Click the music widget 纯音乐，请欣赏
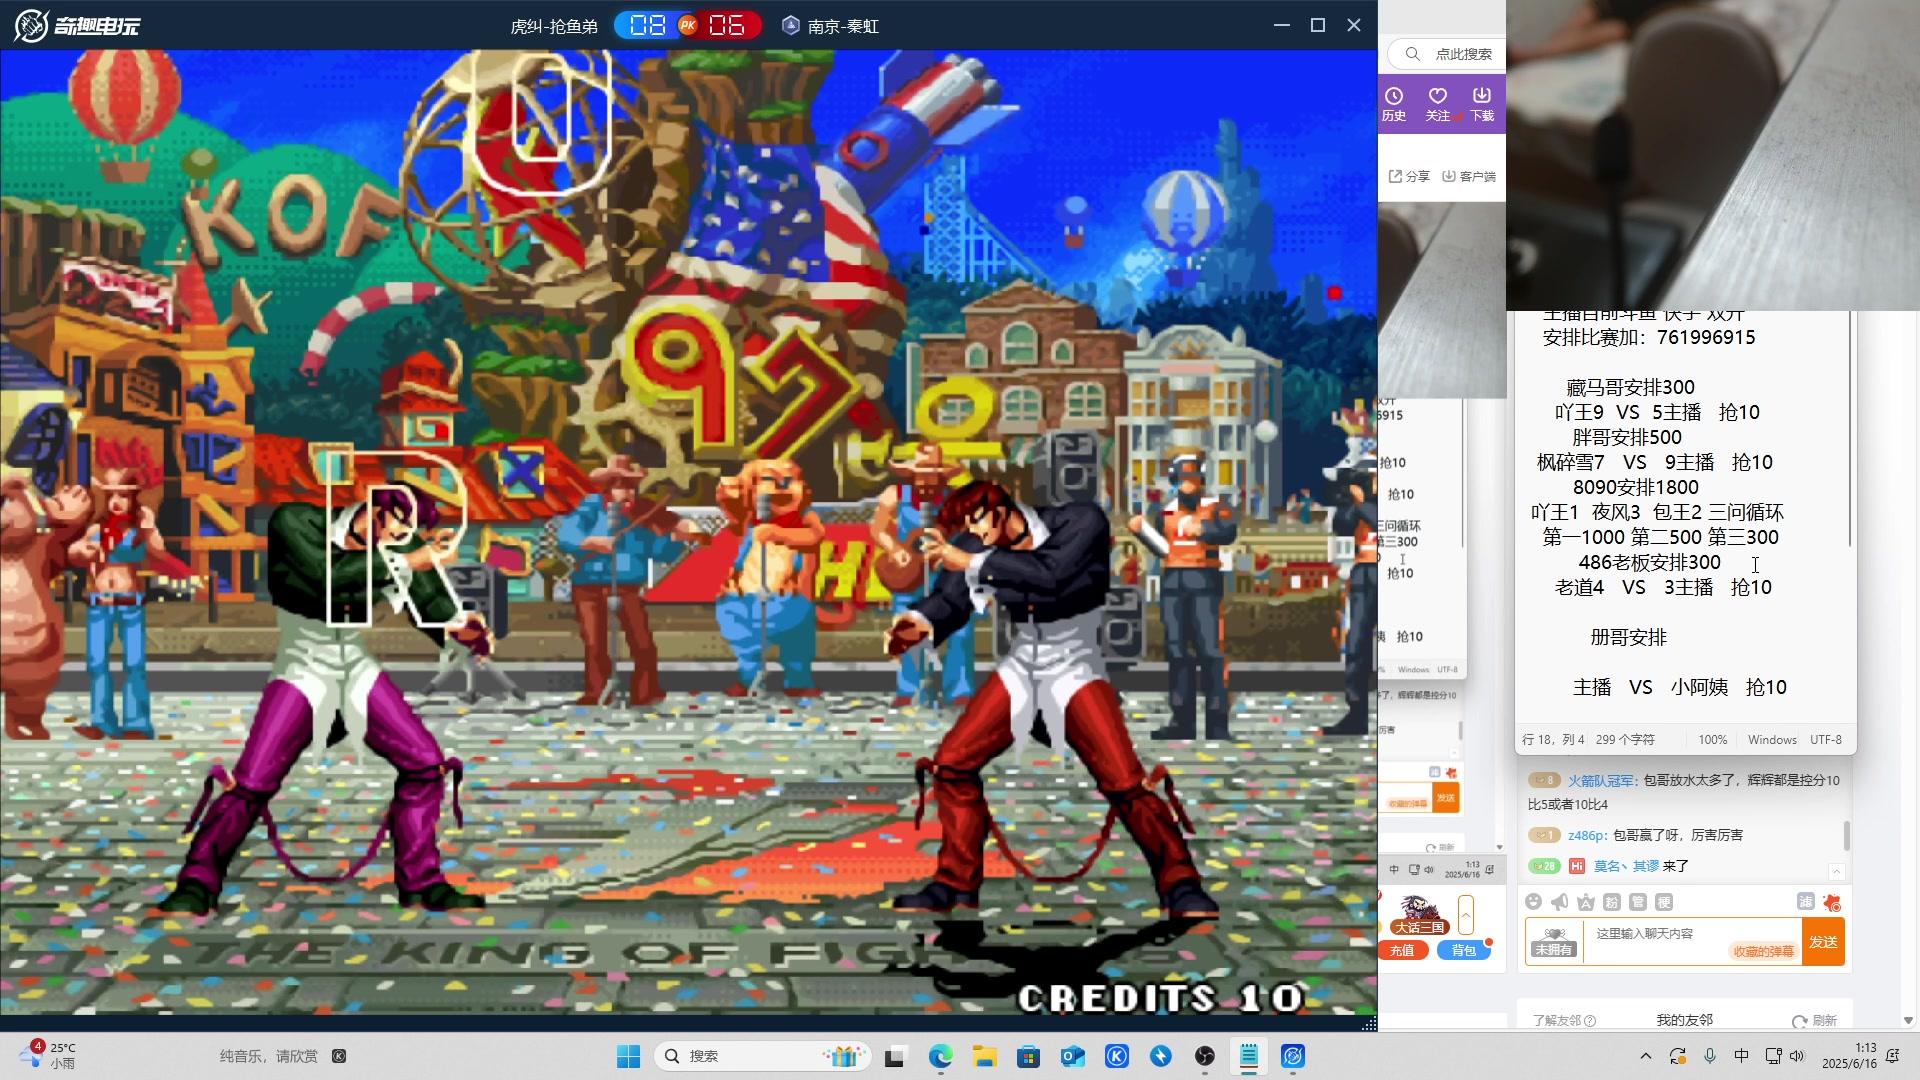 [283, 1056]
